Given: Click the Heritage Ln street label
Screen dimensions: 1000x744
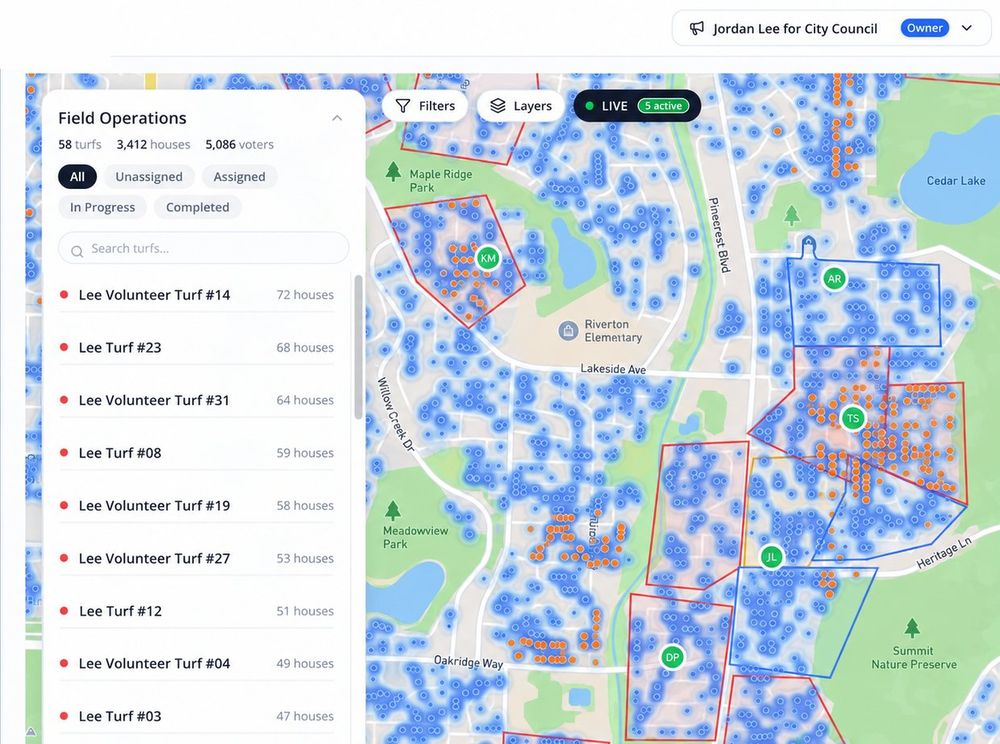Looking at the screenshot, I should pyautogui.click(x=944, y=552).
